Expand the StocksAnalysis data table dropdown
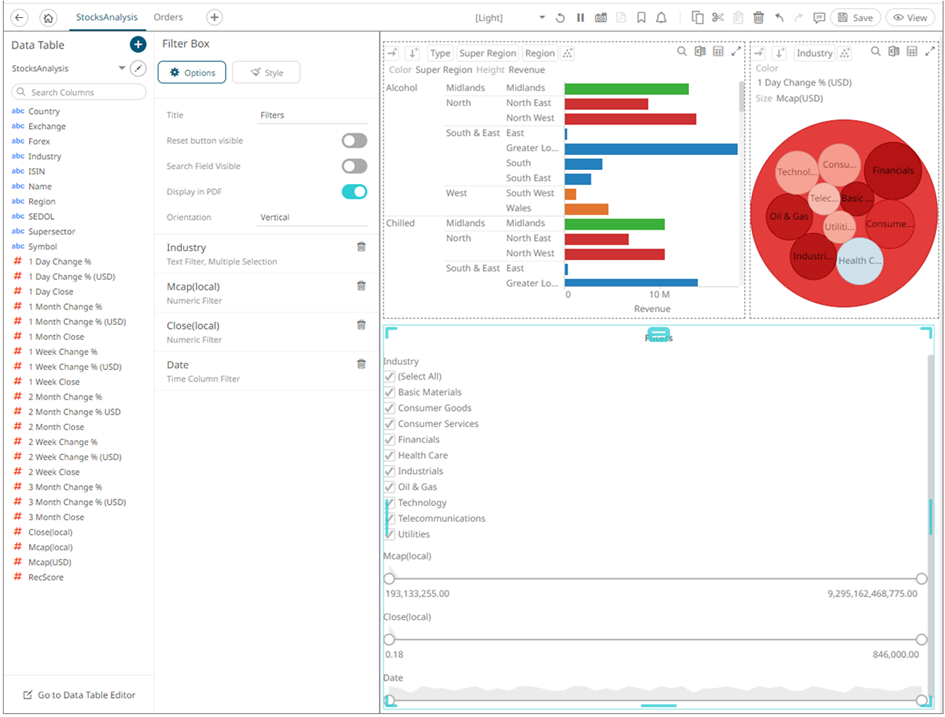 point(122,68)
